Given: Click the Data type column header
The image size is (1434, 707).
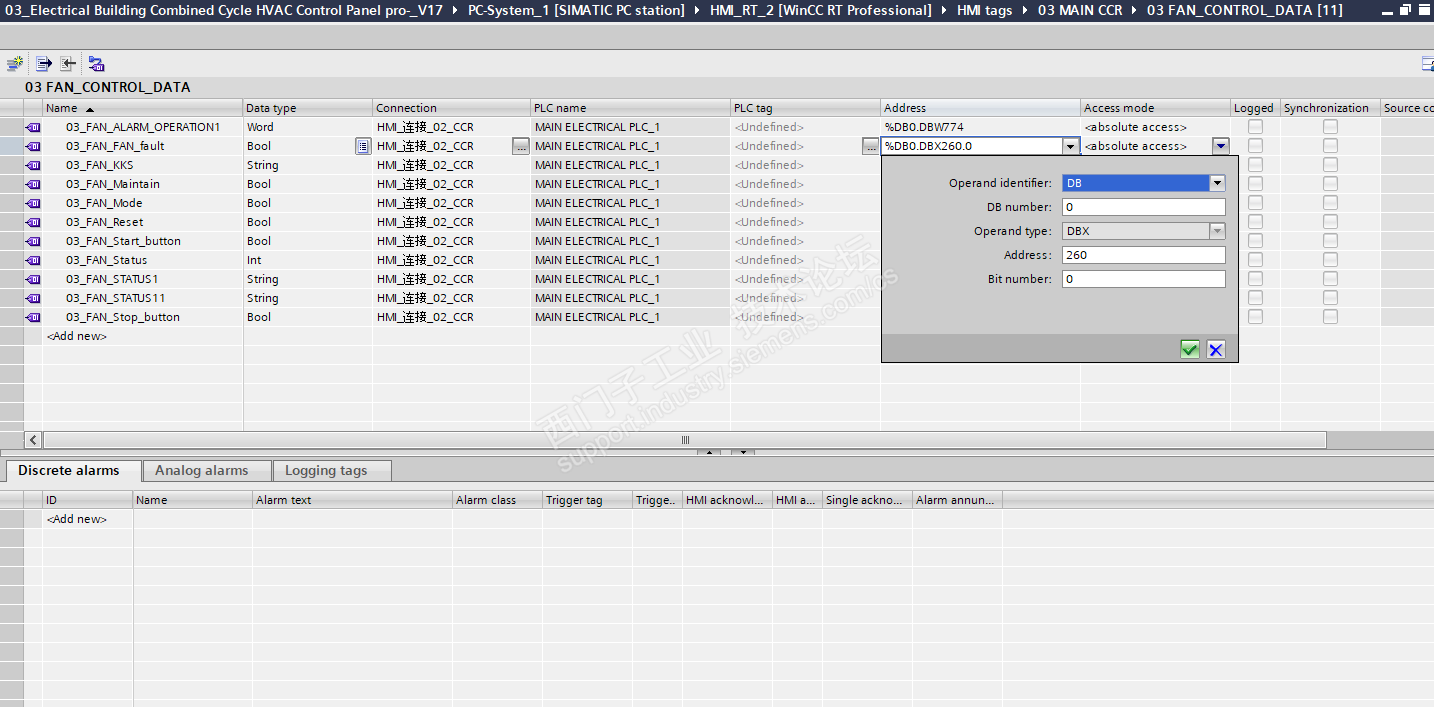Looking at the screenshot, I should tap(308, 108).
